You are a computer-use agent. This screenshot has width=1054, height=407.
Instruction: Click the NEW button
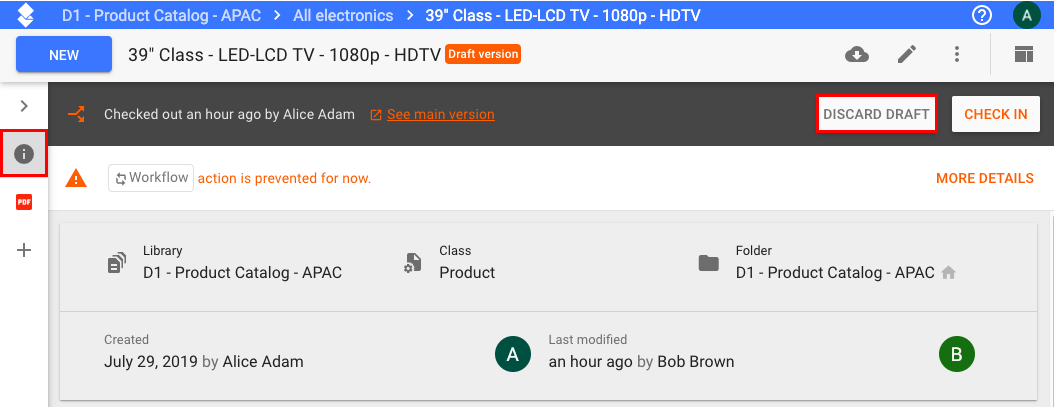64,54
